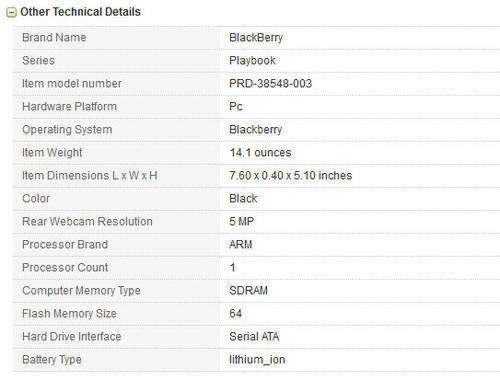Click the ARM processor brand value
The width and height of the screenshot is (500, 380).
pos(241,244)
